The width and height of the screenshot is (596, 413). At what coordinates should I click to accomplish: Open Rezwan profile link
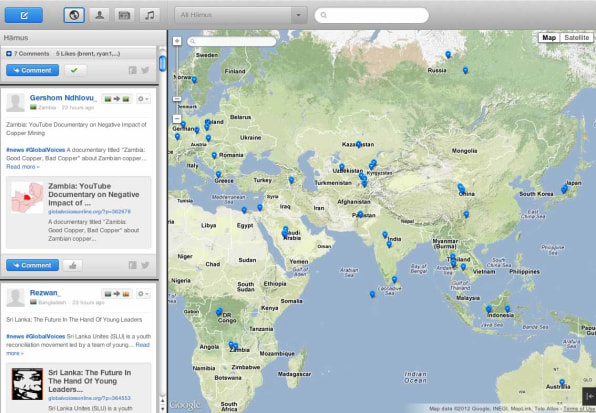click(x=45, y=293)
